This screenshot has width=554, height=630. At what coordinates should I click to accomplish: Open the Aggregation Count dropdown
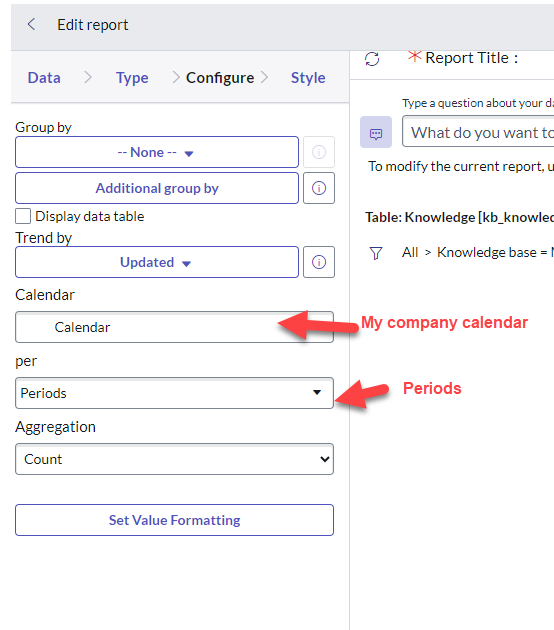click(x=174, y=459)
